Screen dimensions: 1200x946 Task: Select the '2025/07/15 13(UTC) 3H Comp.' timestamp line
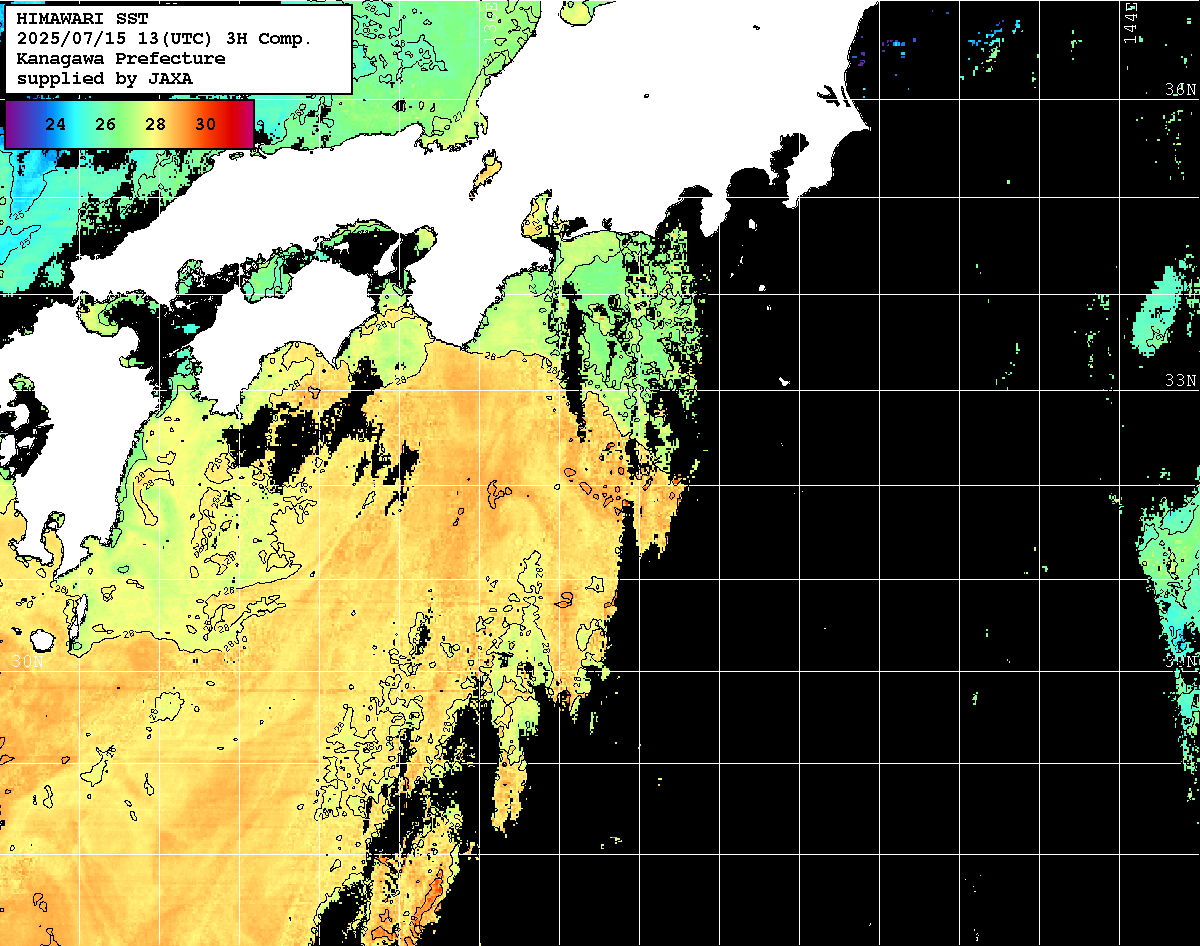(x=164, y=38)
